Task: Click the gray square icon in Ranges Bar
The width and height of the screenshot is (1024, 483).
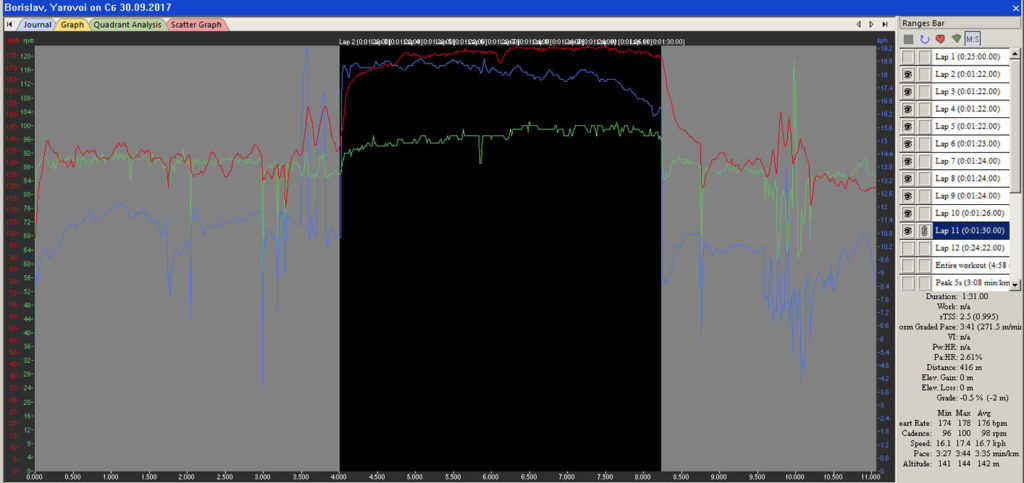Action: (908, 39)
